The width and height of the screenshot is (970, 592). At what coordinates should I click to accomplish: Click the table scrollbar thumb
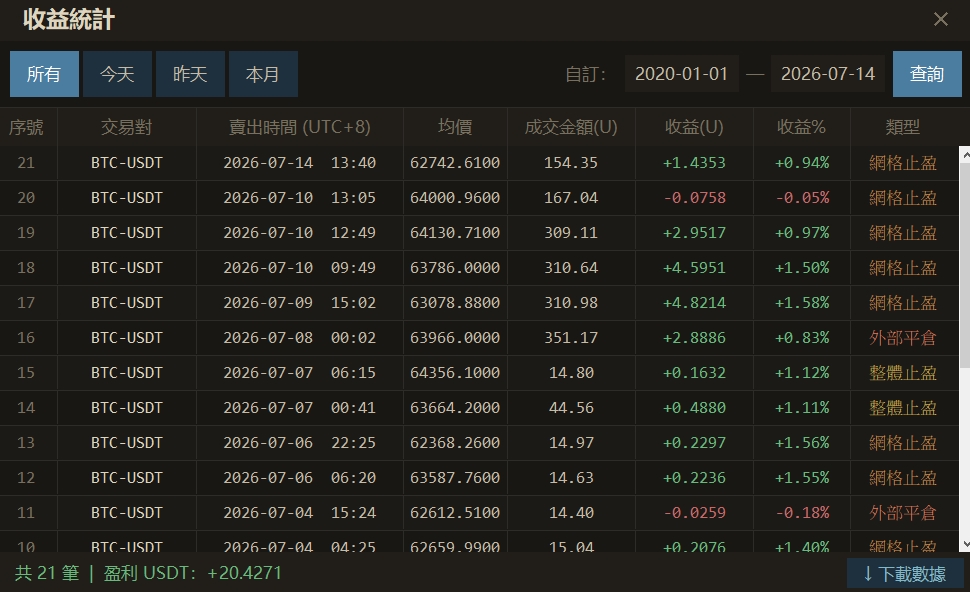point(964,266)
